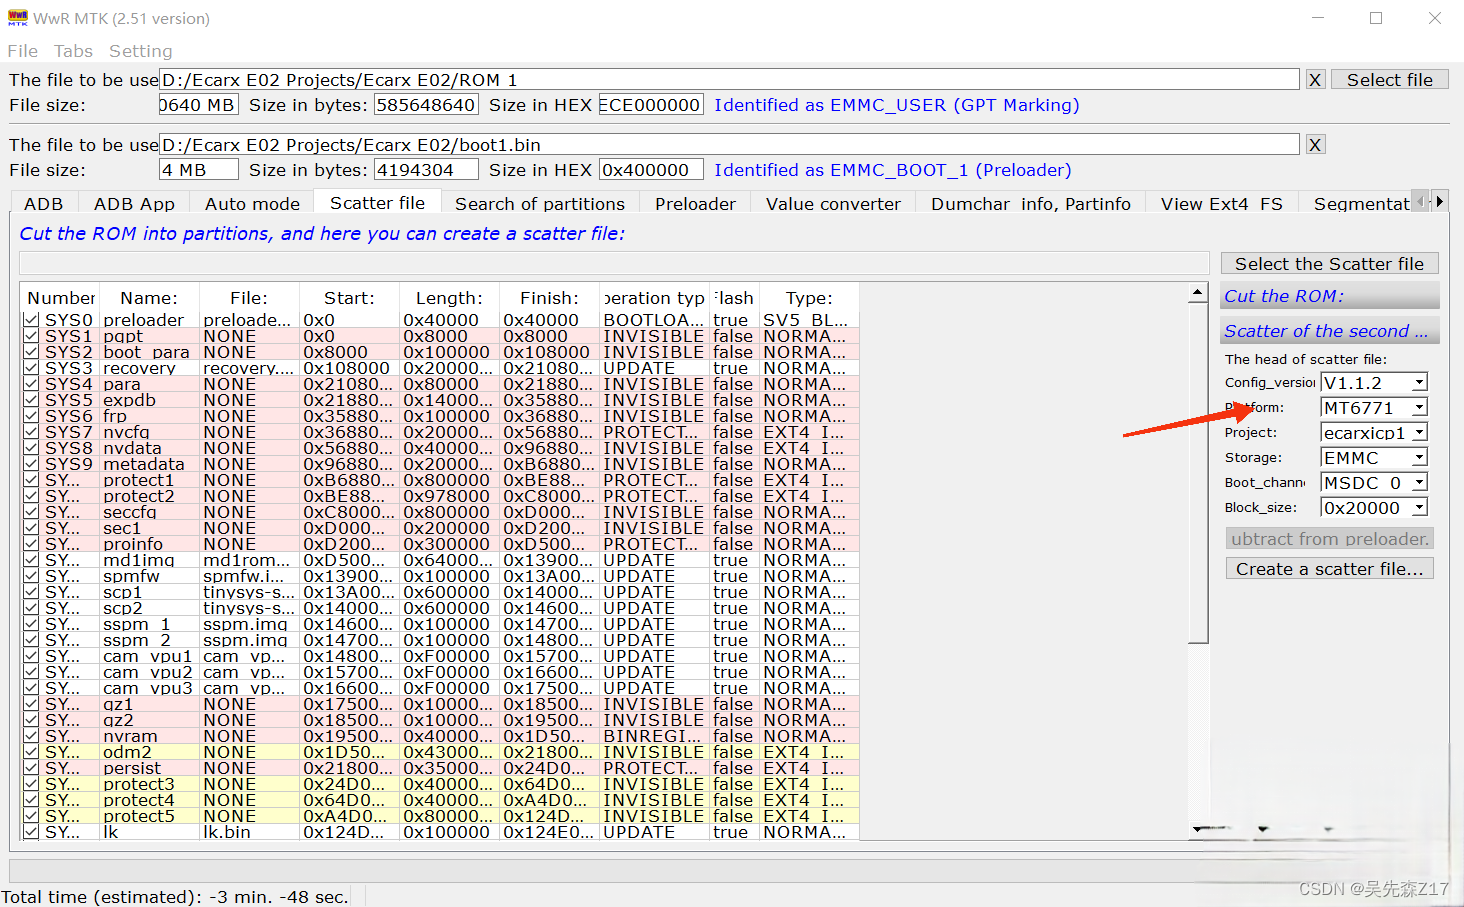This screenshot has width=1464, height=907.
Task: Click the Size in bytes 585648640 field
Action: pyautogui.click(x=426, y=105)
